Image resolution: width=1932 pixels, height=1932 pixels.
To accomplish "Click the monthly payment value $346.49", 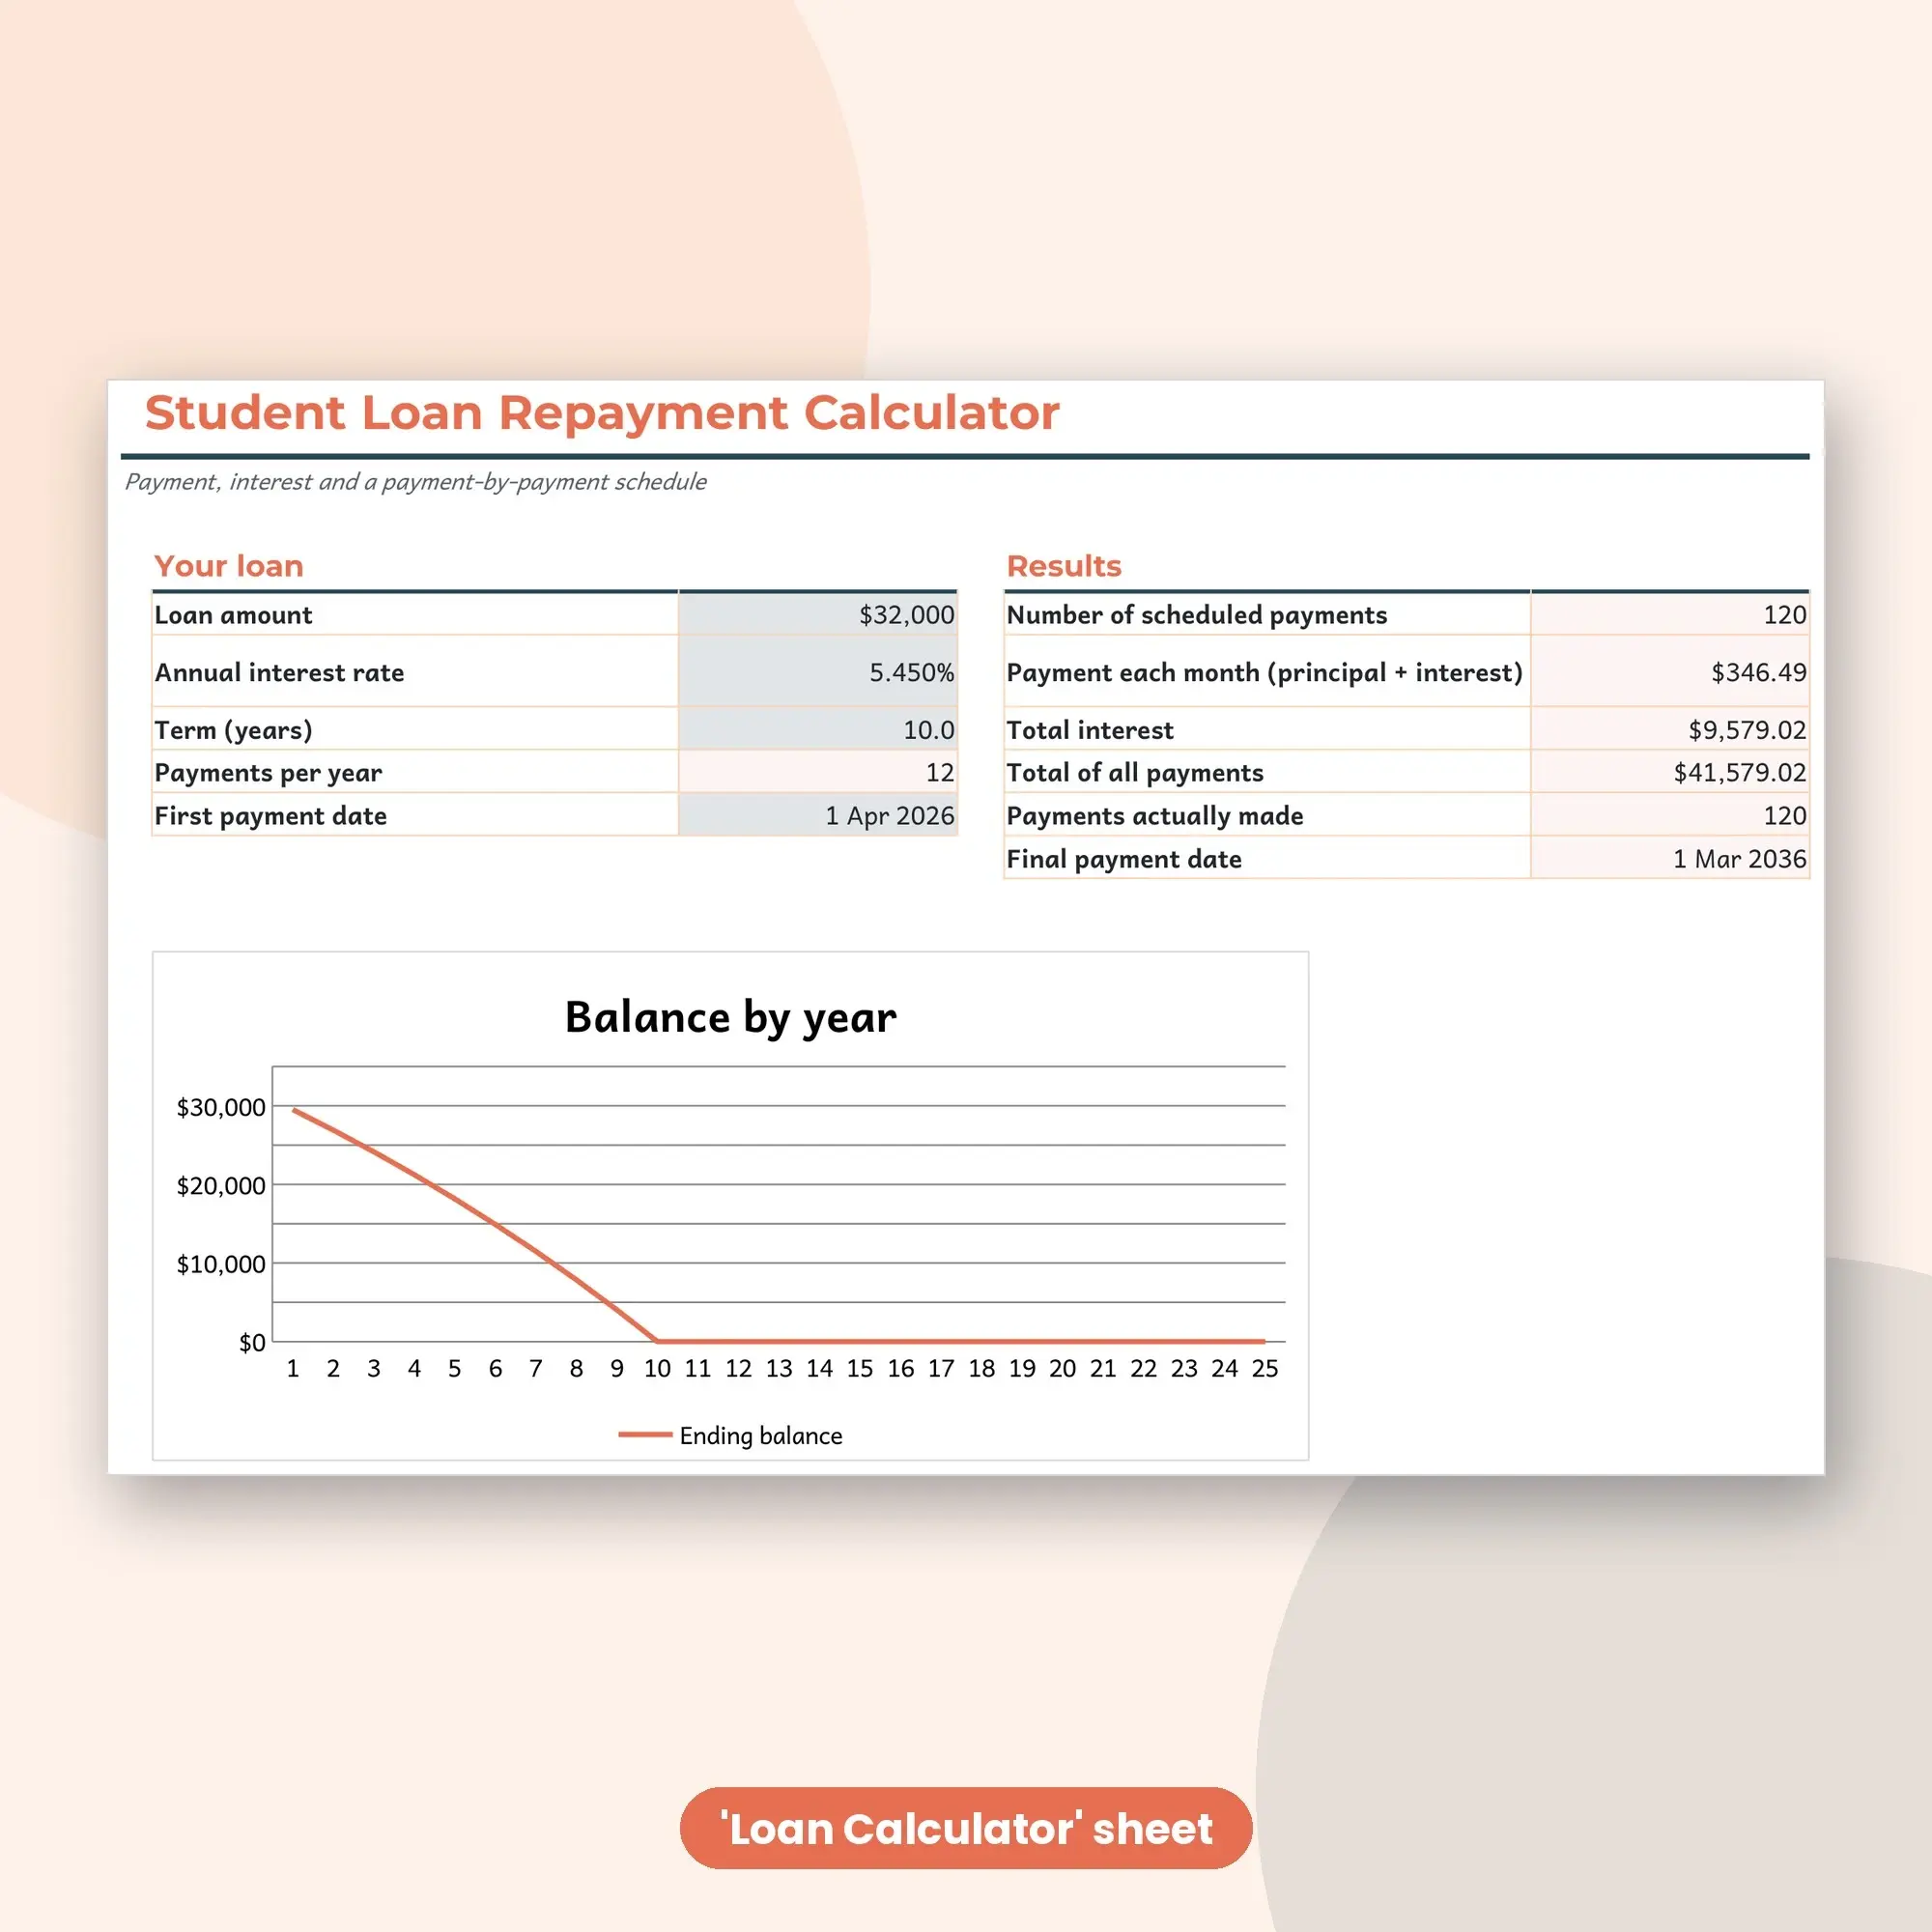I will [x=1669, y=671].
